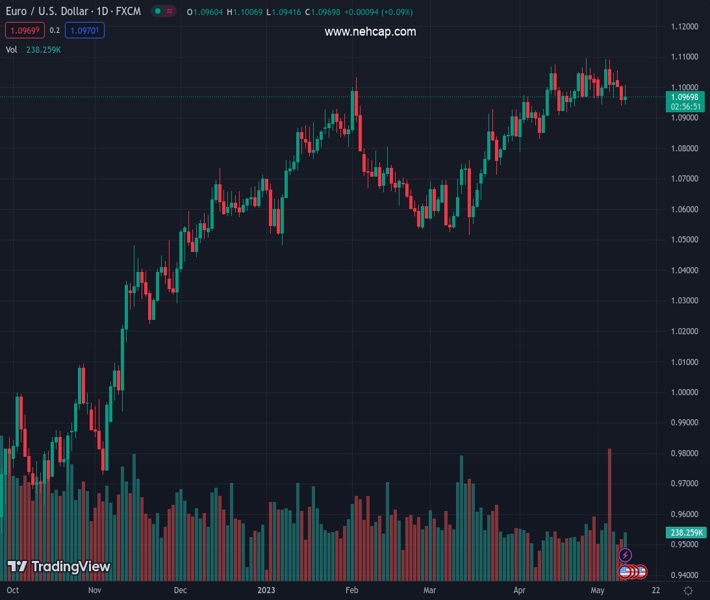Open the chart settings gear icon
Viewport: 710px width, 600px height.
point(688,591)
